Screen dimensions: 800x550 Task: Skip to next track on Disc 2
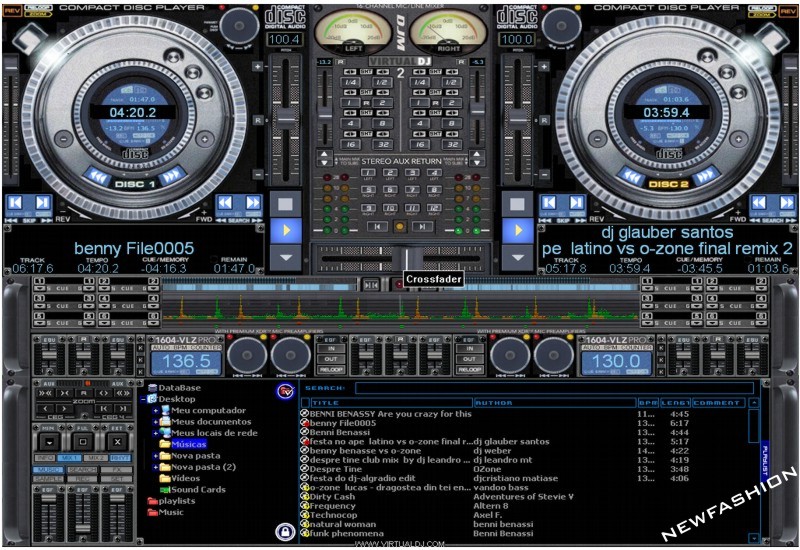tap(576, 203)
